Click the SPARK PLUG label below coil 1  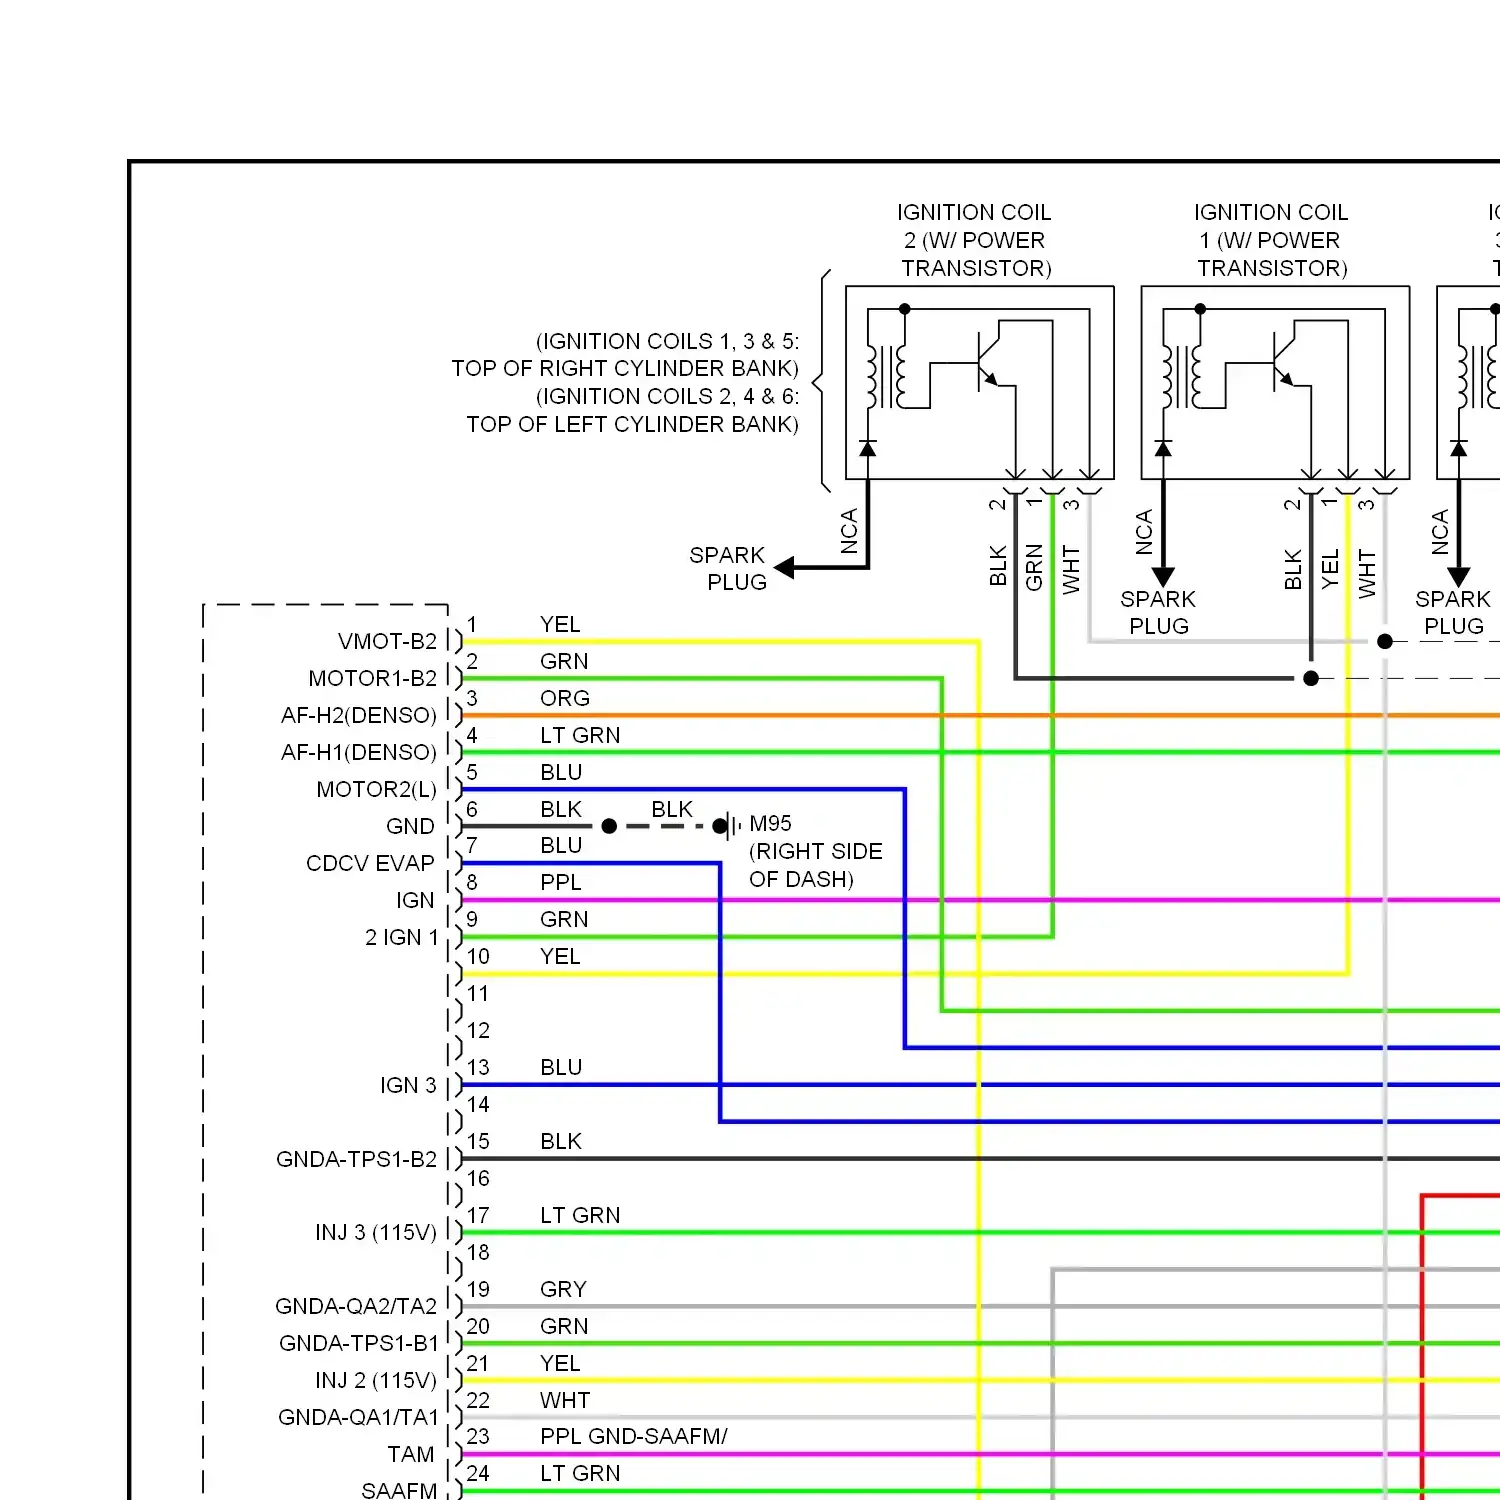tap(1158, 612)
